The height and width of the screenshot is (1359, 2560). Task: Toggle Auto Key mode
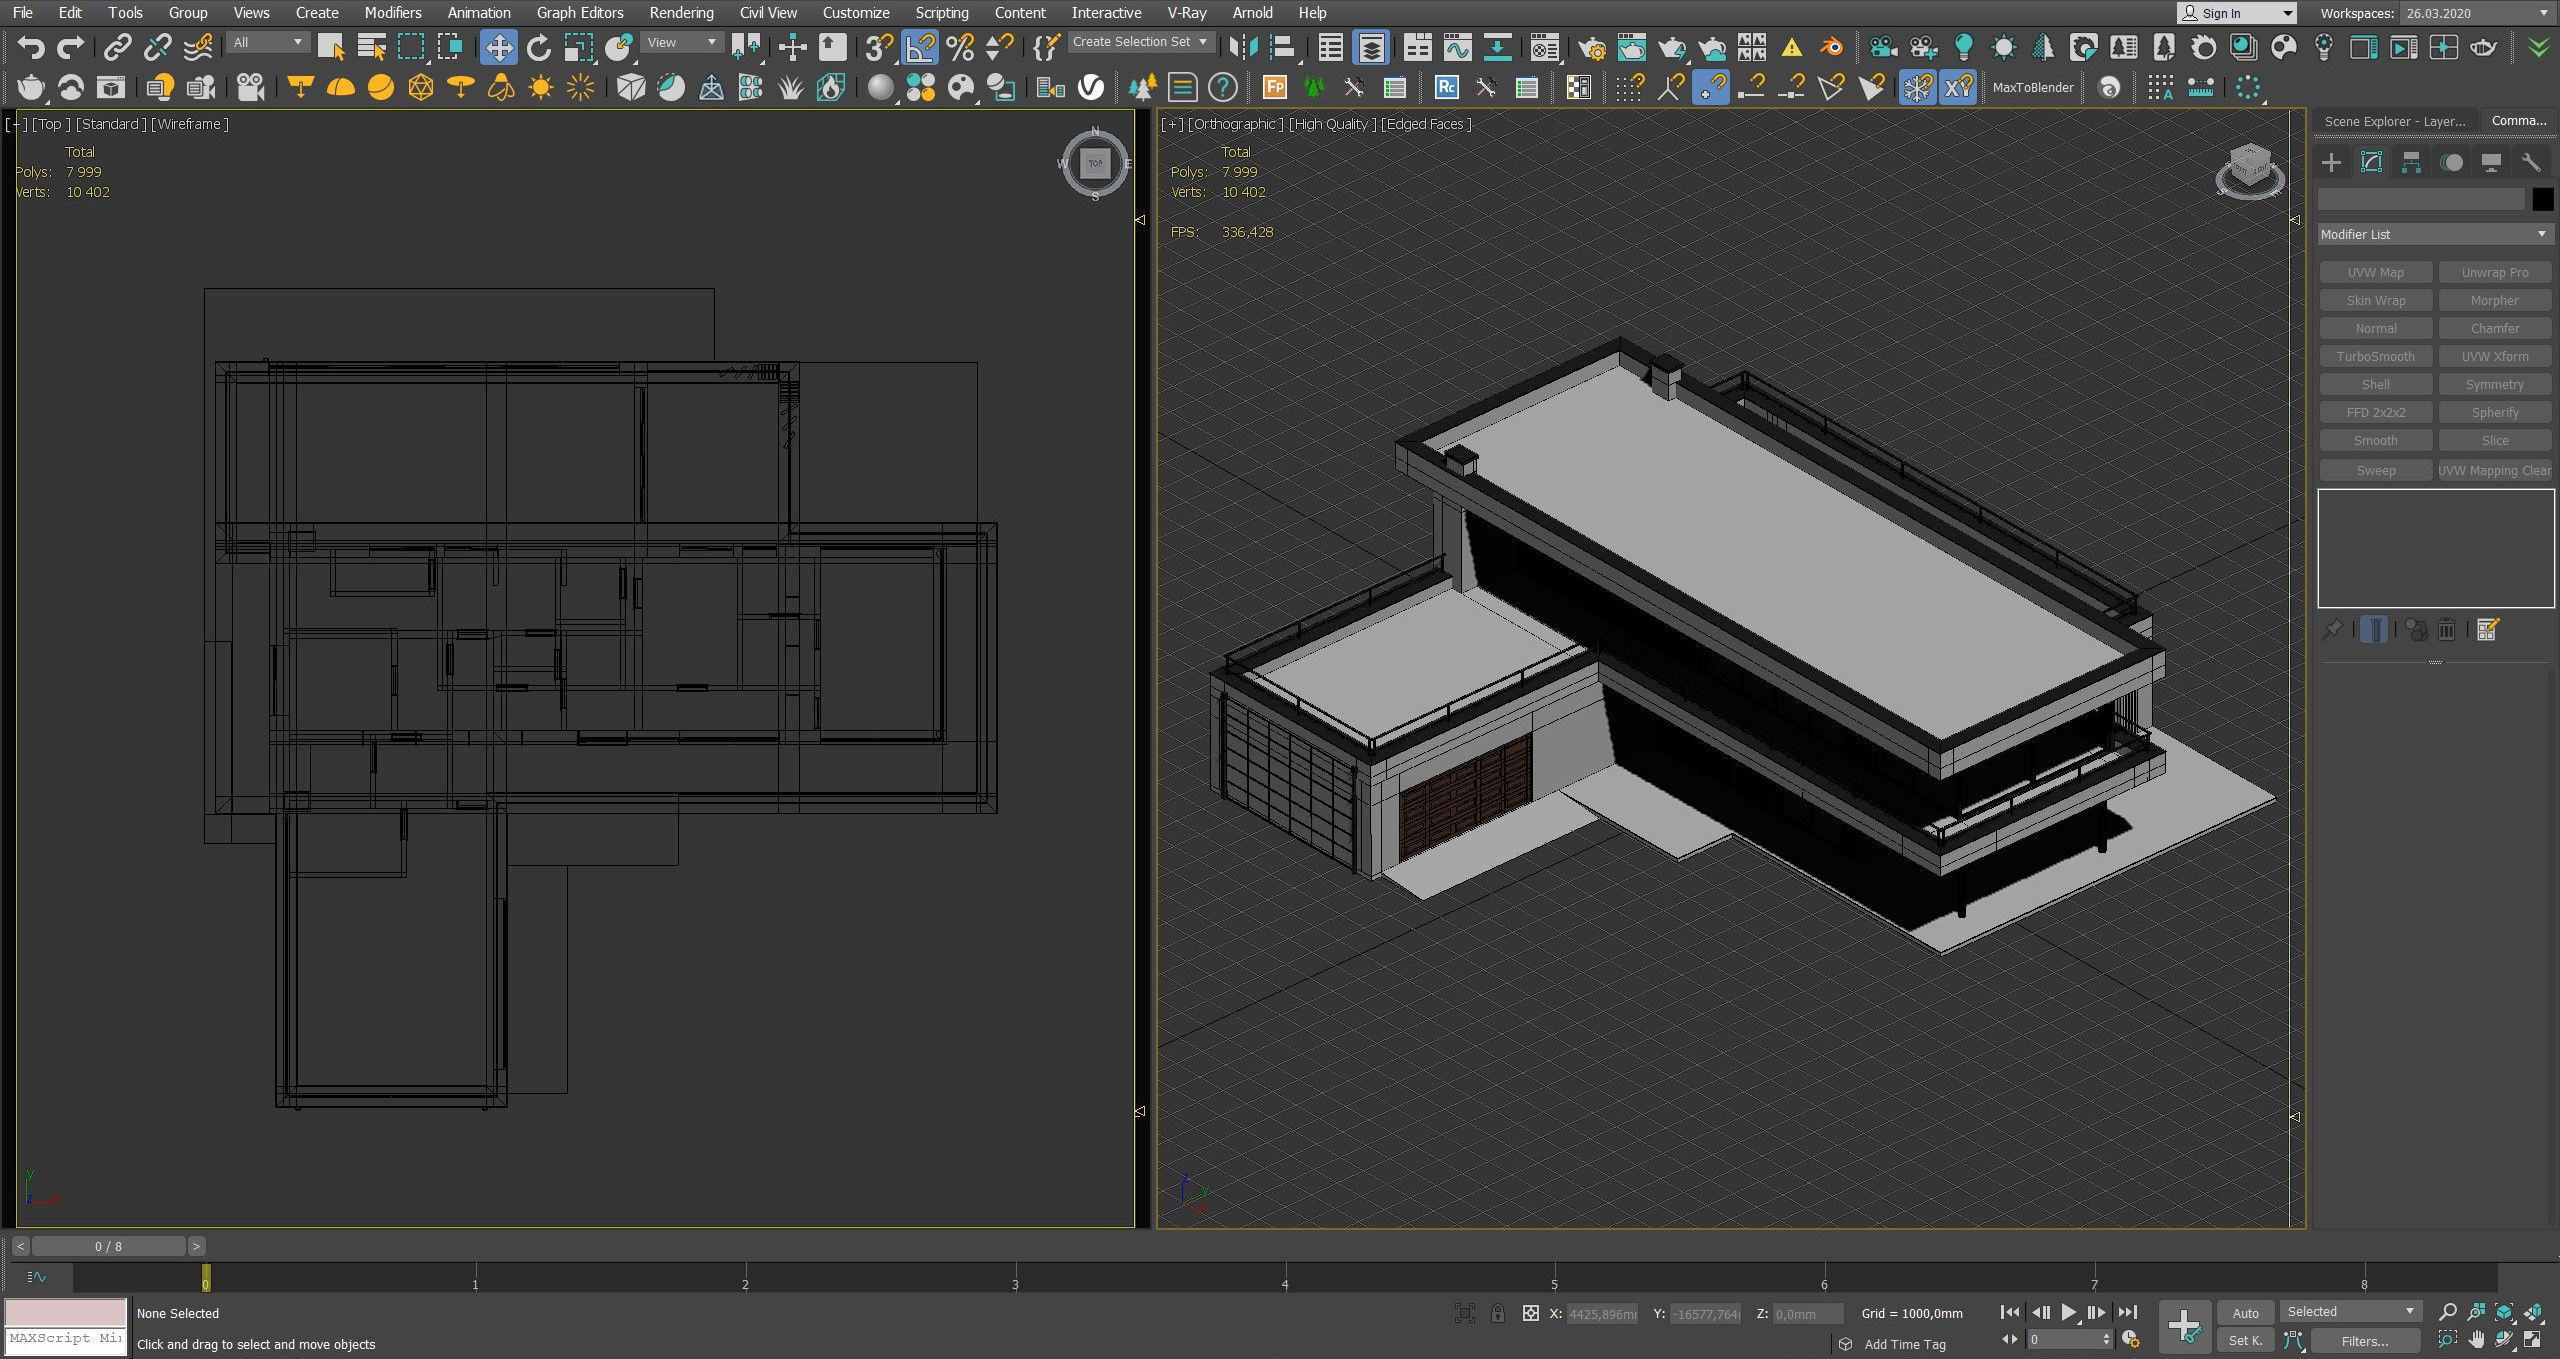2245,1313
